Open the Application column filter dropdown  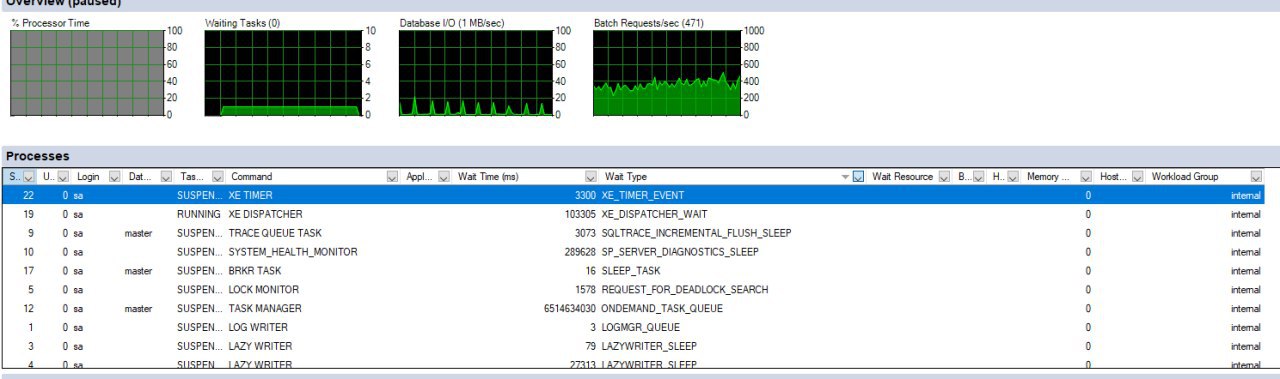[x=444, y=177]
